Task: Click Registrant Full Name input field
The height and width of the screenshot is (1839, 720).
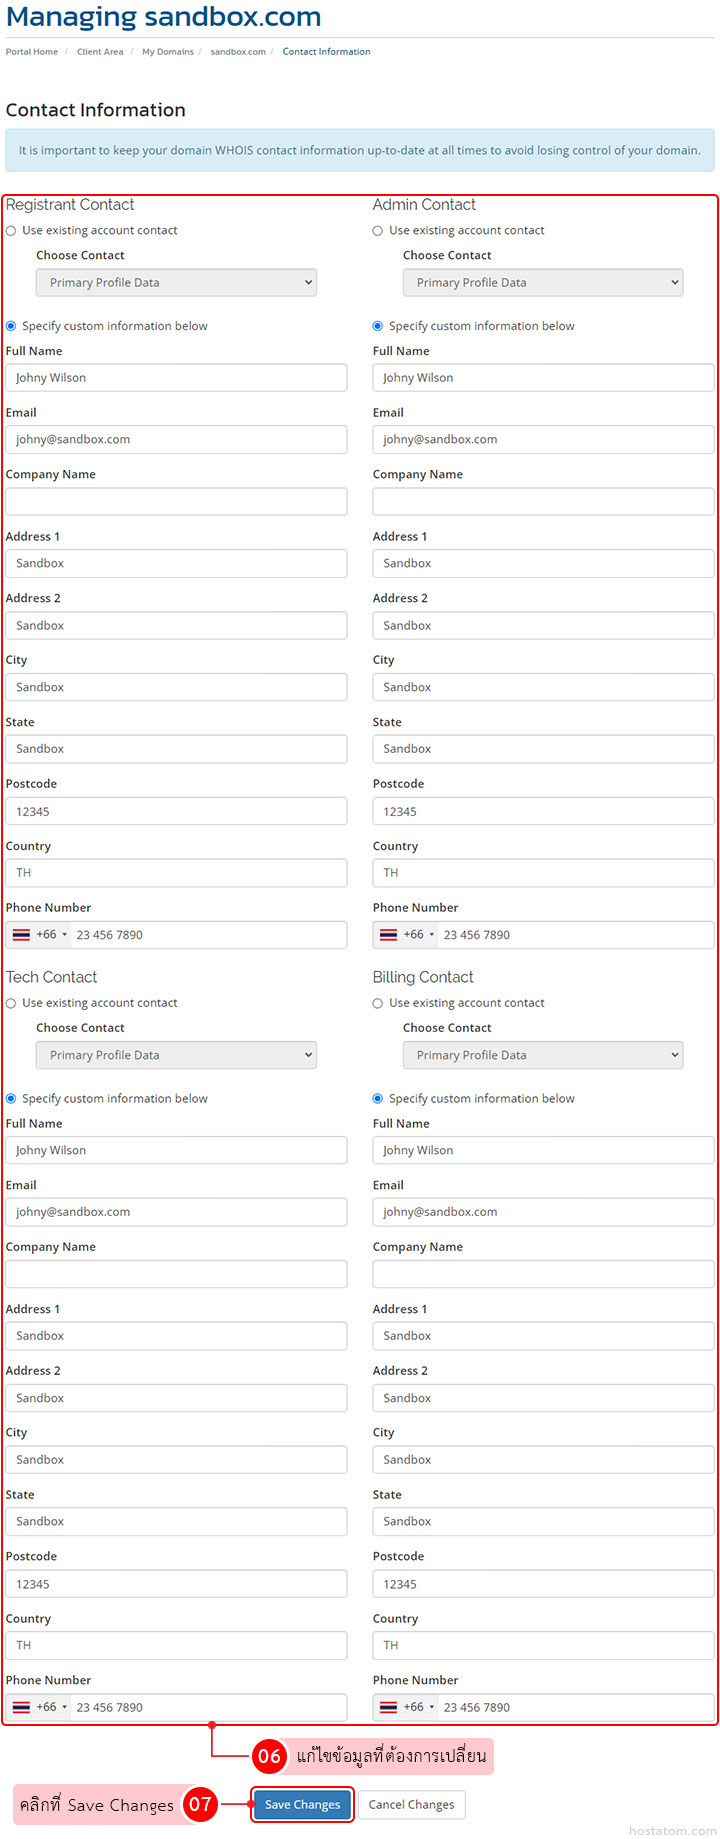Action: 176,378
